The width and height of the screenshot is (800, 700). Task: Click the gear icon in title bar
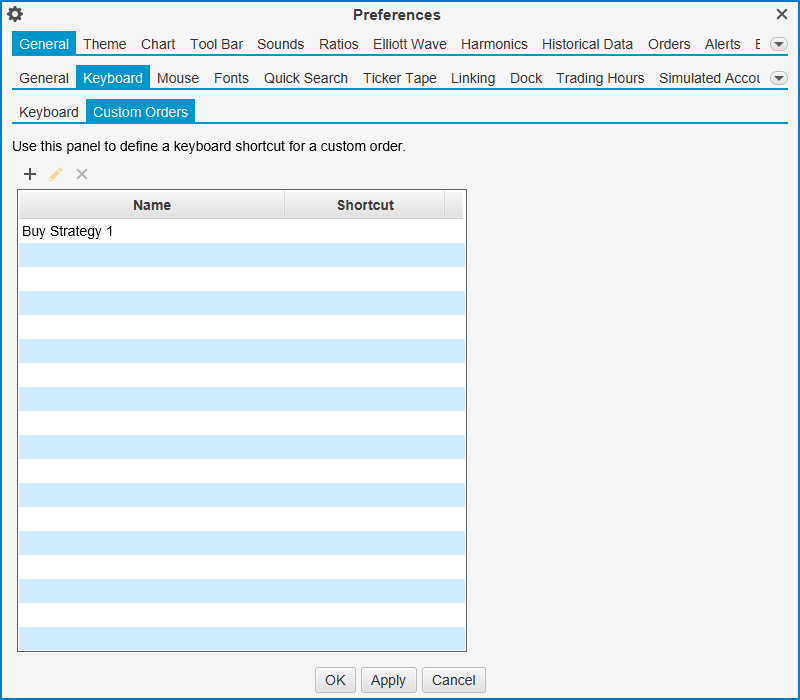coord(15,14)
